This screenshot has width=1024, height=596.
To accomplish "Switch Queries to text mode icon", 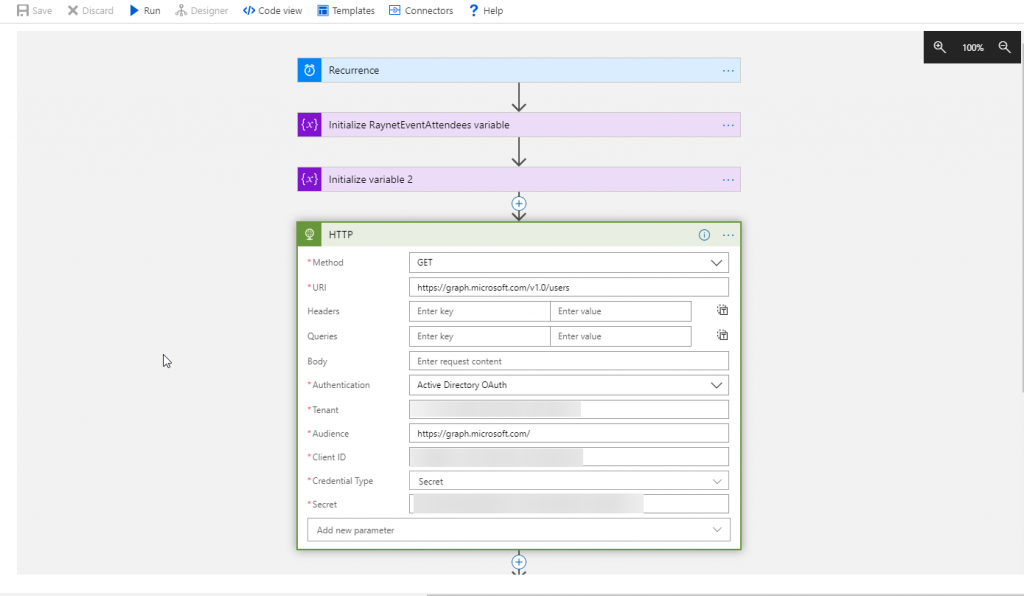I will click(722, 335).
